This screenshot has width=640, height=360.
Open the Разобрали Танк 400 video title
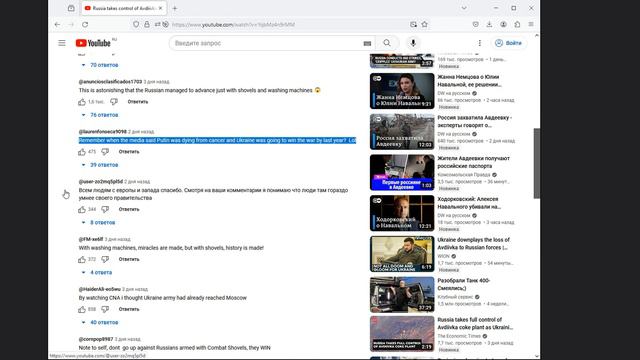coord(464,284)
